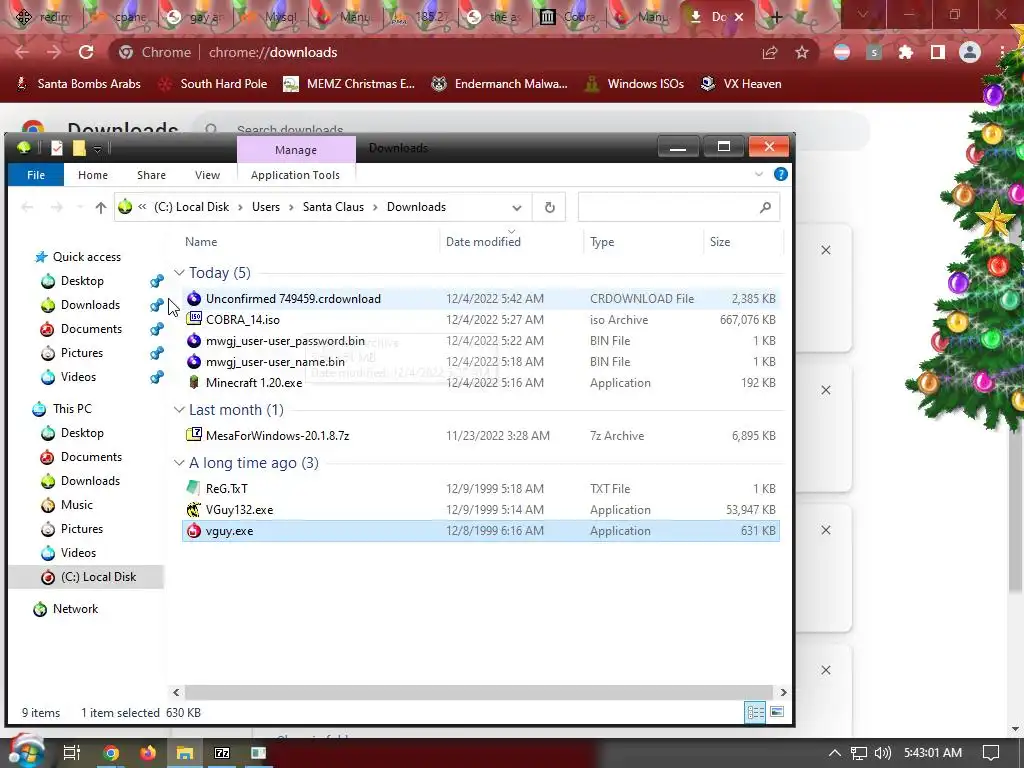Collapse the A long time ago group

pyautogui.click(x=179, y=462)
